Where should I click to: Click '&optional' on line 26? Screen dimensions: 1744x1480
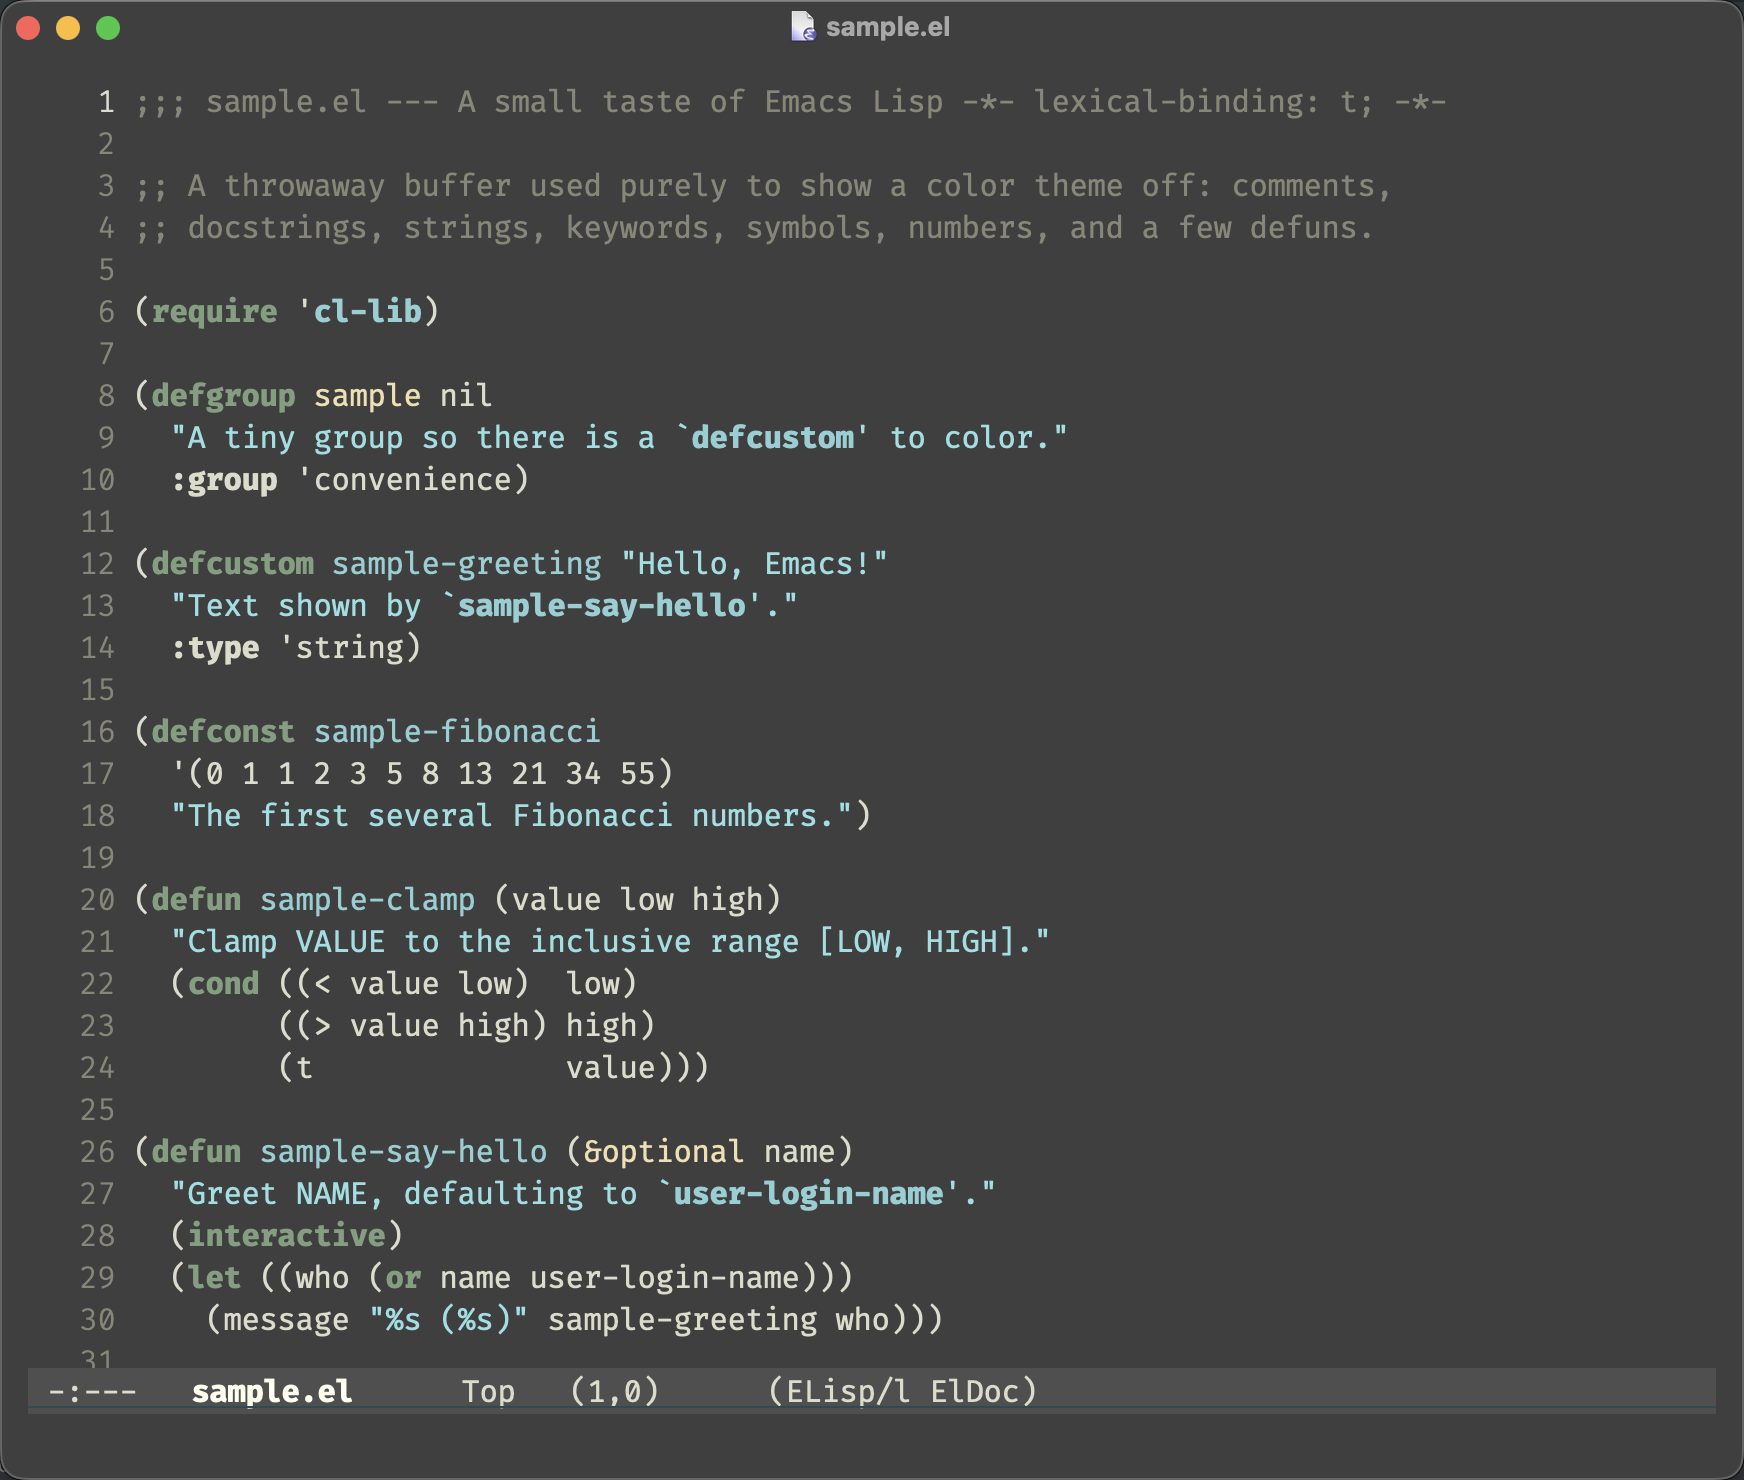point(664,1151)
